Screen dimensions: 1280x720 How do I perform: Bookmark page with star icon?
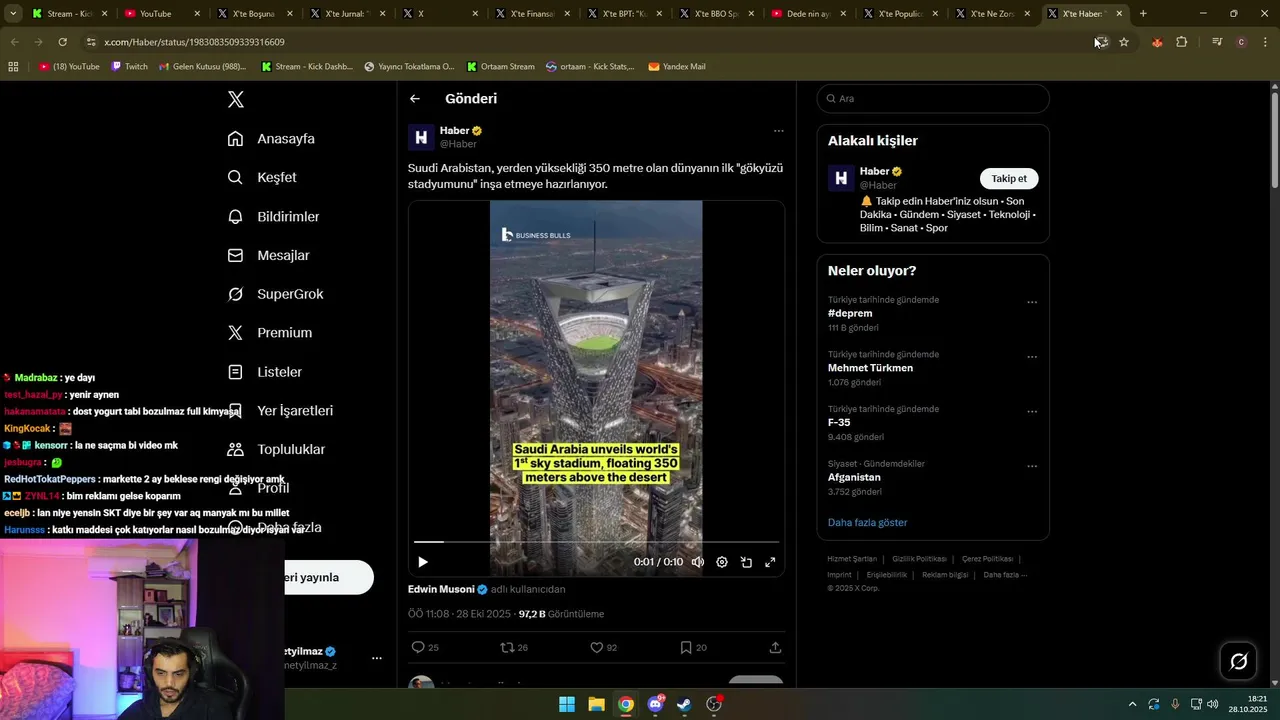click(x=1124, y=42)
